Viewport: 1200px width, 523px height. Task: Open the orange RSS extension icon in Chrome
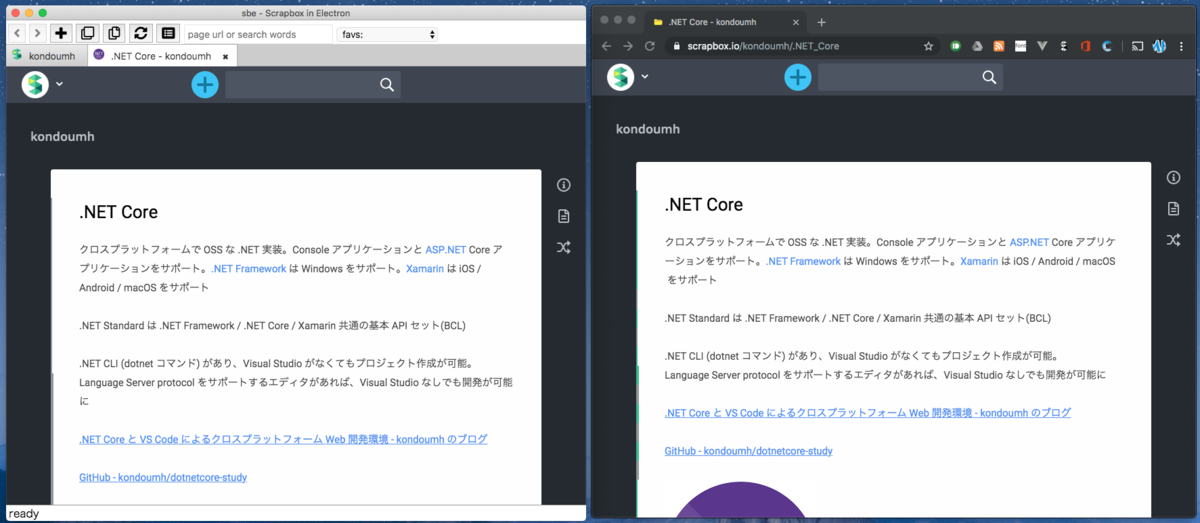point(999,46)
